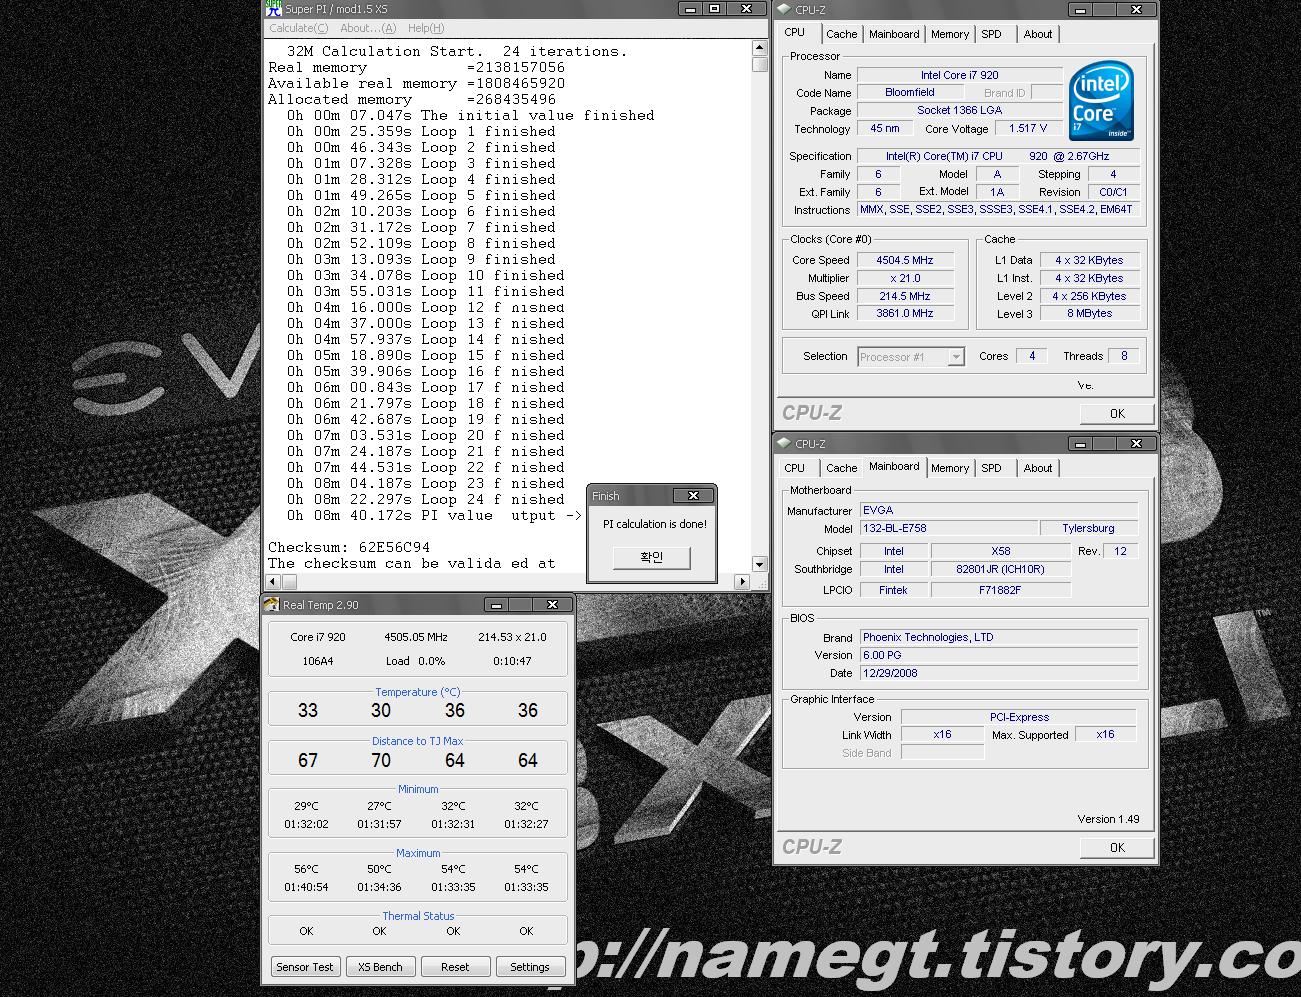
Task: Switch to Memory tab in upper CPU-Z
Action: pyautogui.click(x=949, y=34)
